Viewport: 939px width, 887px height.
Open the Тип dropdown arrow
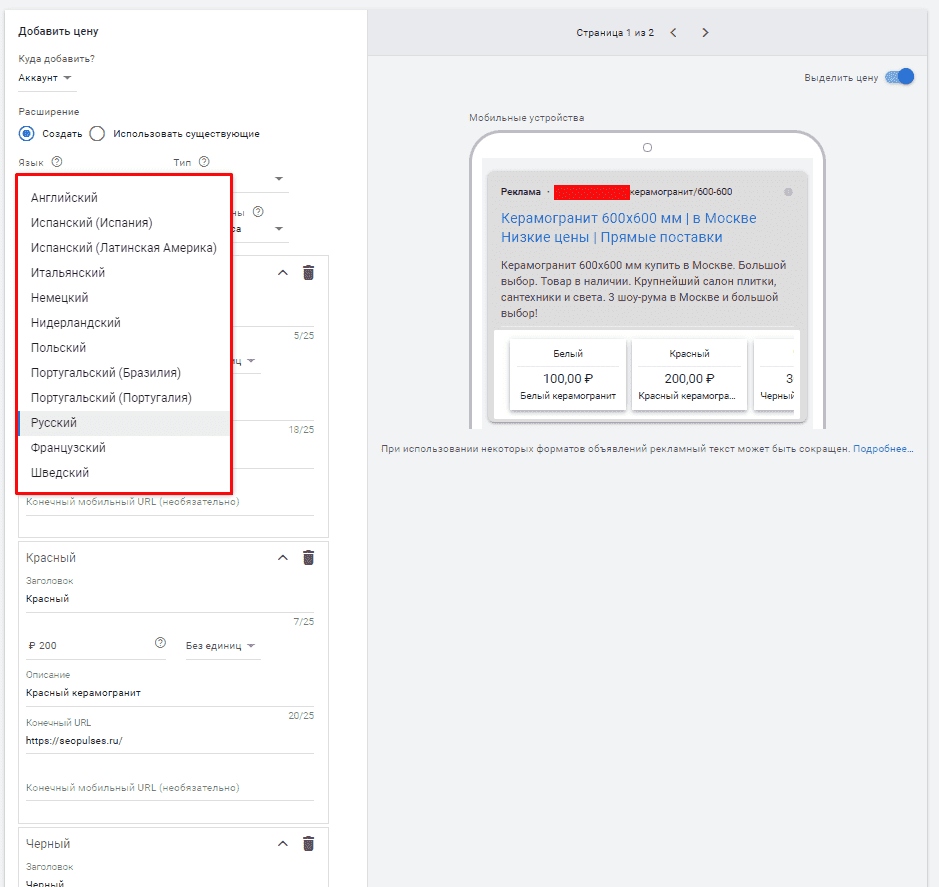278,178
